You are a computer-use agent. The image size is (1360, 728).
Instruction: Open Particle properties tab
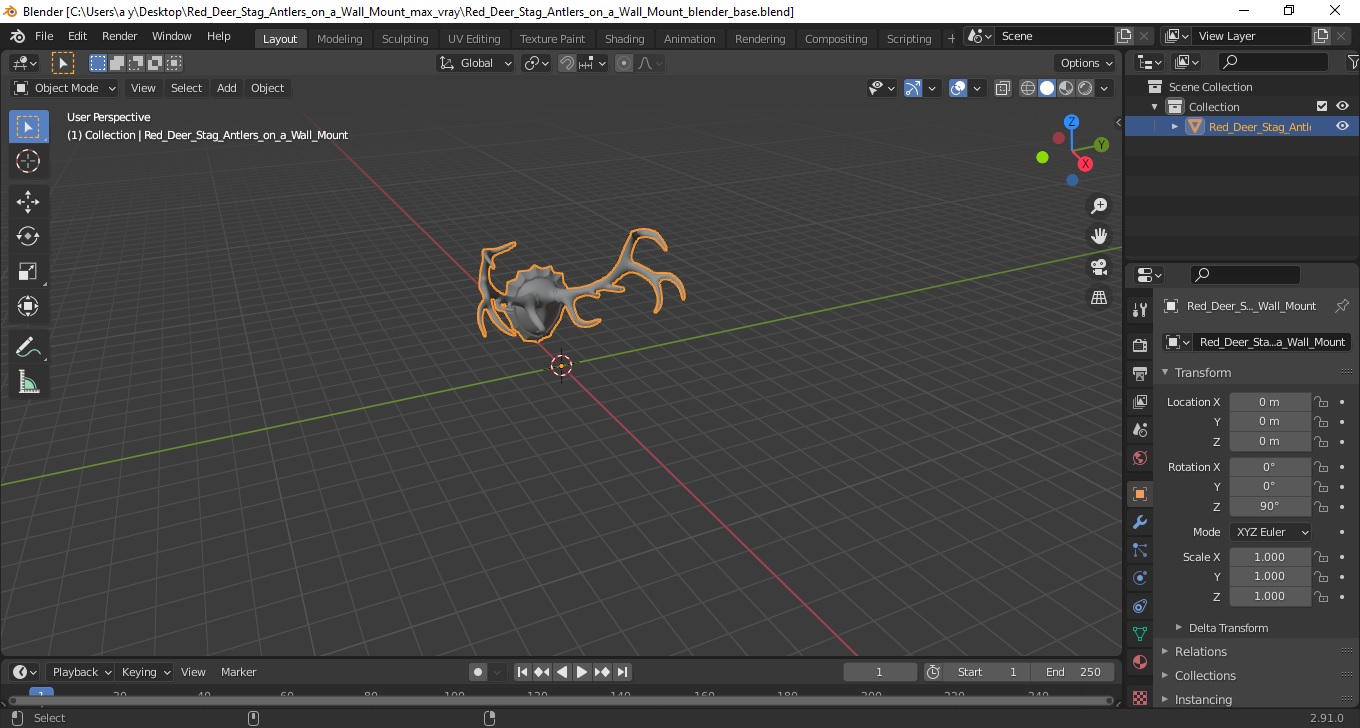point(1139,550)
